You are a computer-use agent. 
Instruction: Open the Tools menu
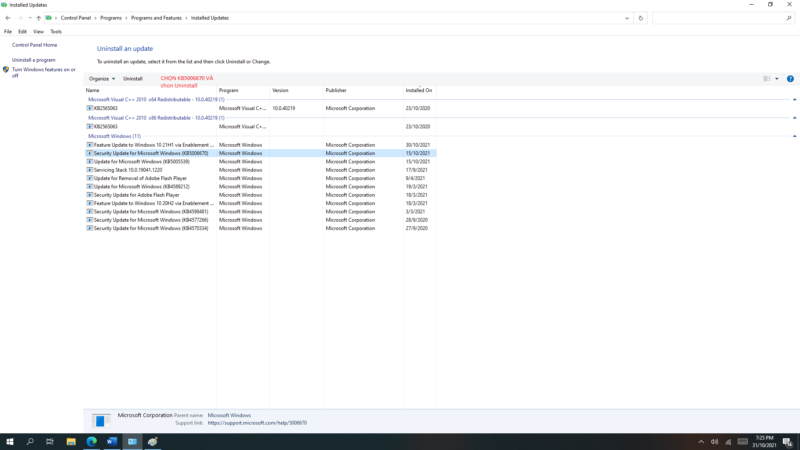[x=56, y=32]
